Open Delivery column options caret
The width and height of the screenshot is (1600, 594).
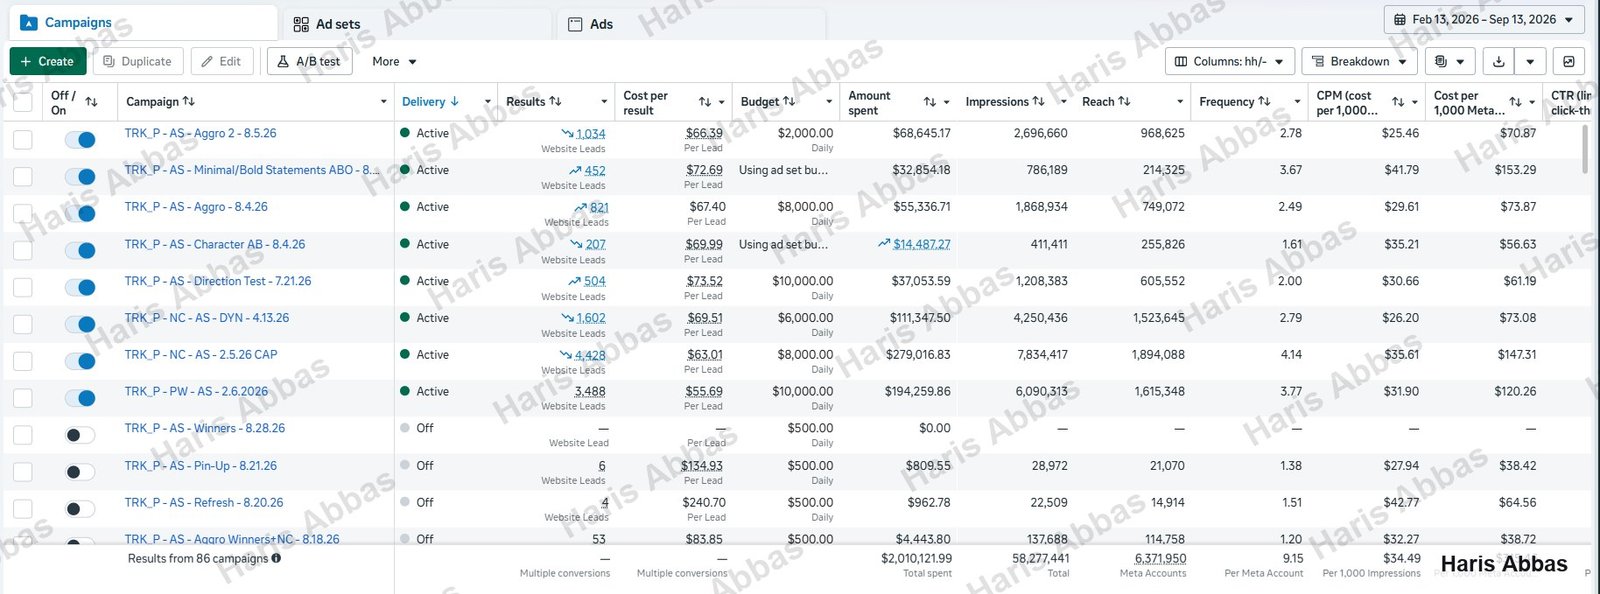pos(487,102)
